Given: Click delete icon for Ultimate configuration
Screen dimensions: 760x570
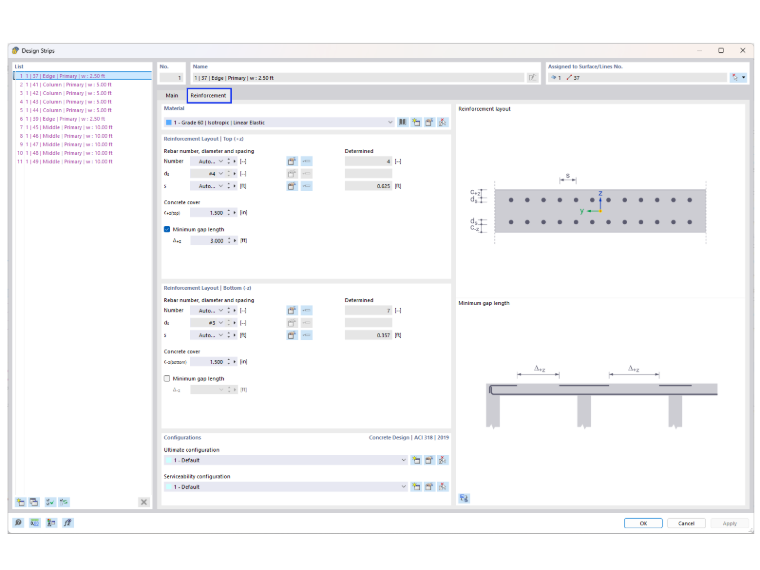Looking at the screenshot, I should tap(443, 460).
